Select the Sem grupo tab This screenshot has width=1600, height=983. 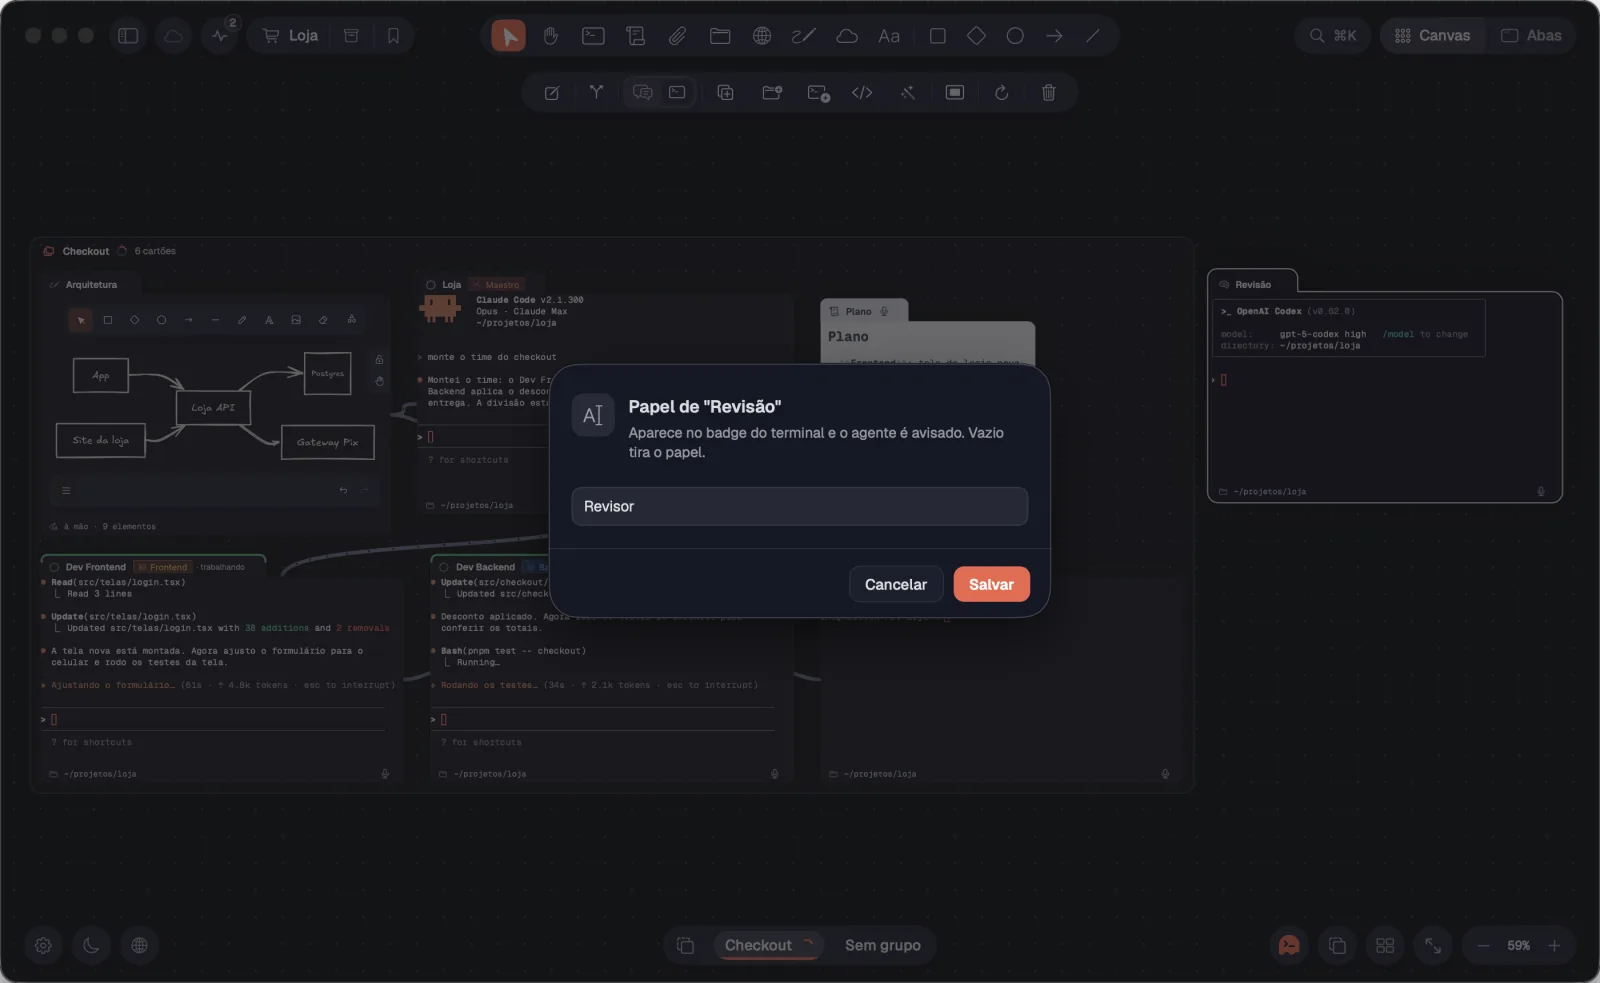click(883, 945)
